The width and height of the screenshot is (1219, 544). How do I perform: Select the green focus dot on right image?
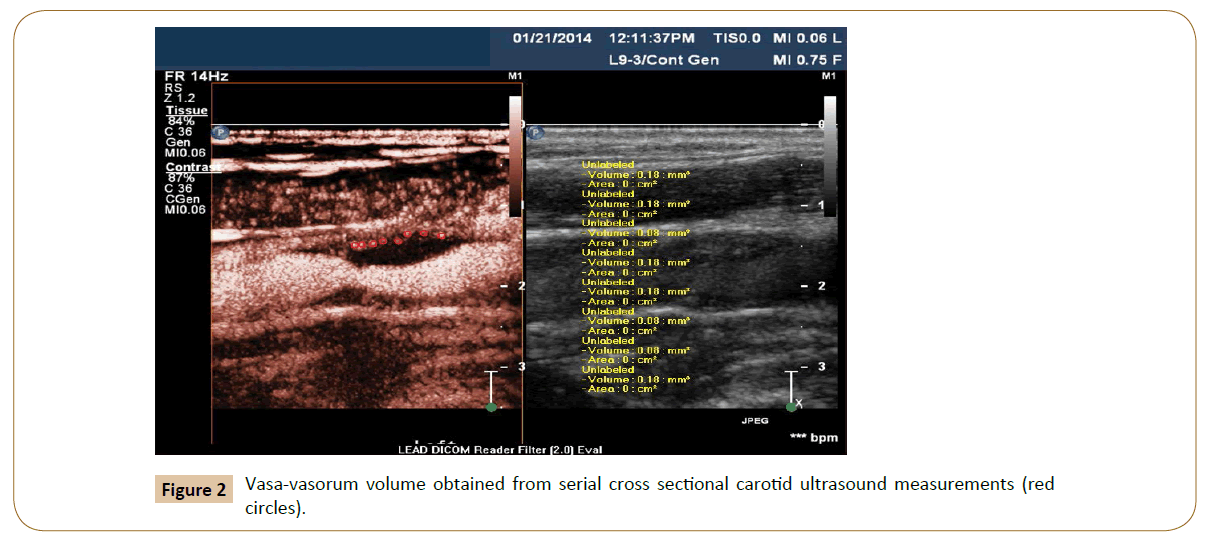791,407
